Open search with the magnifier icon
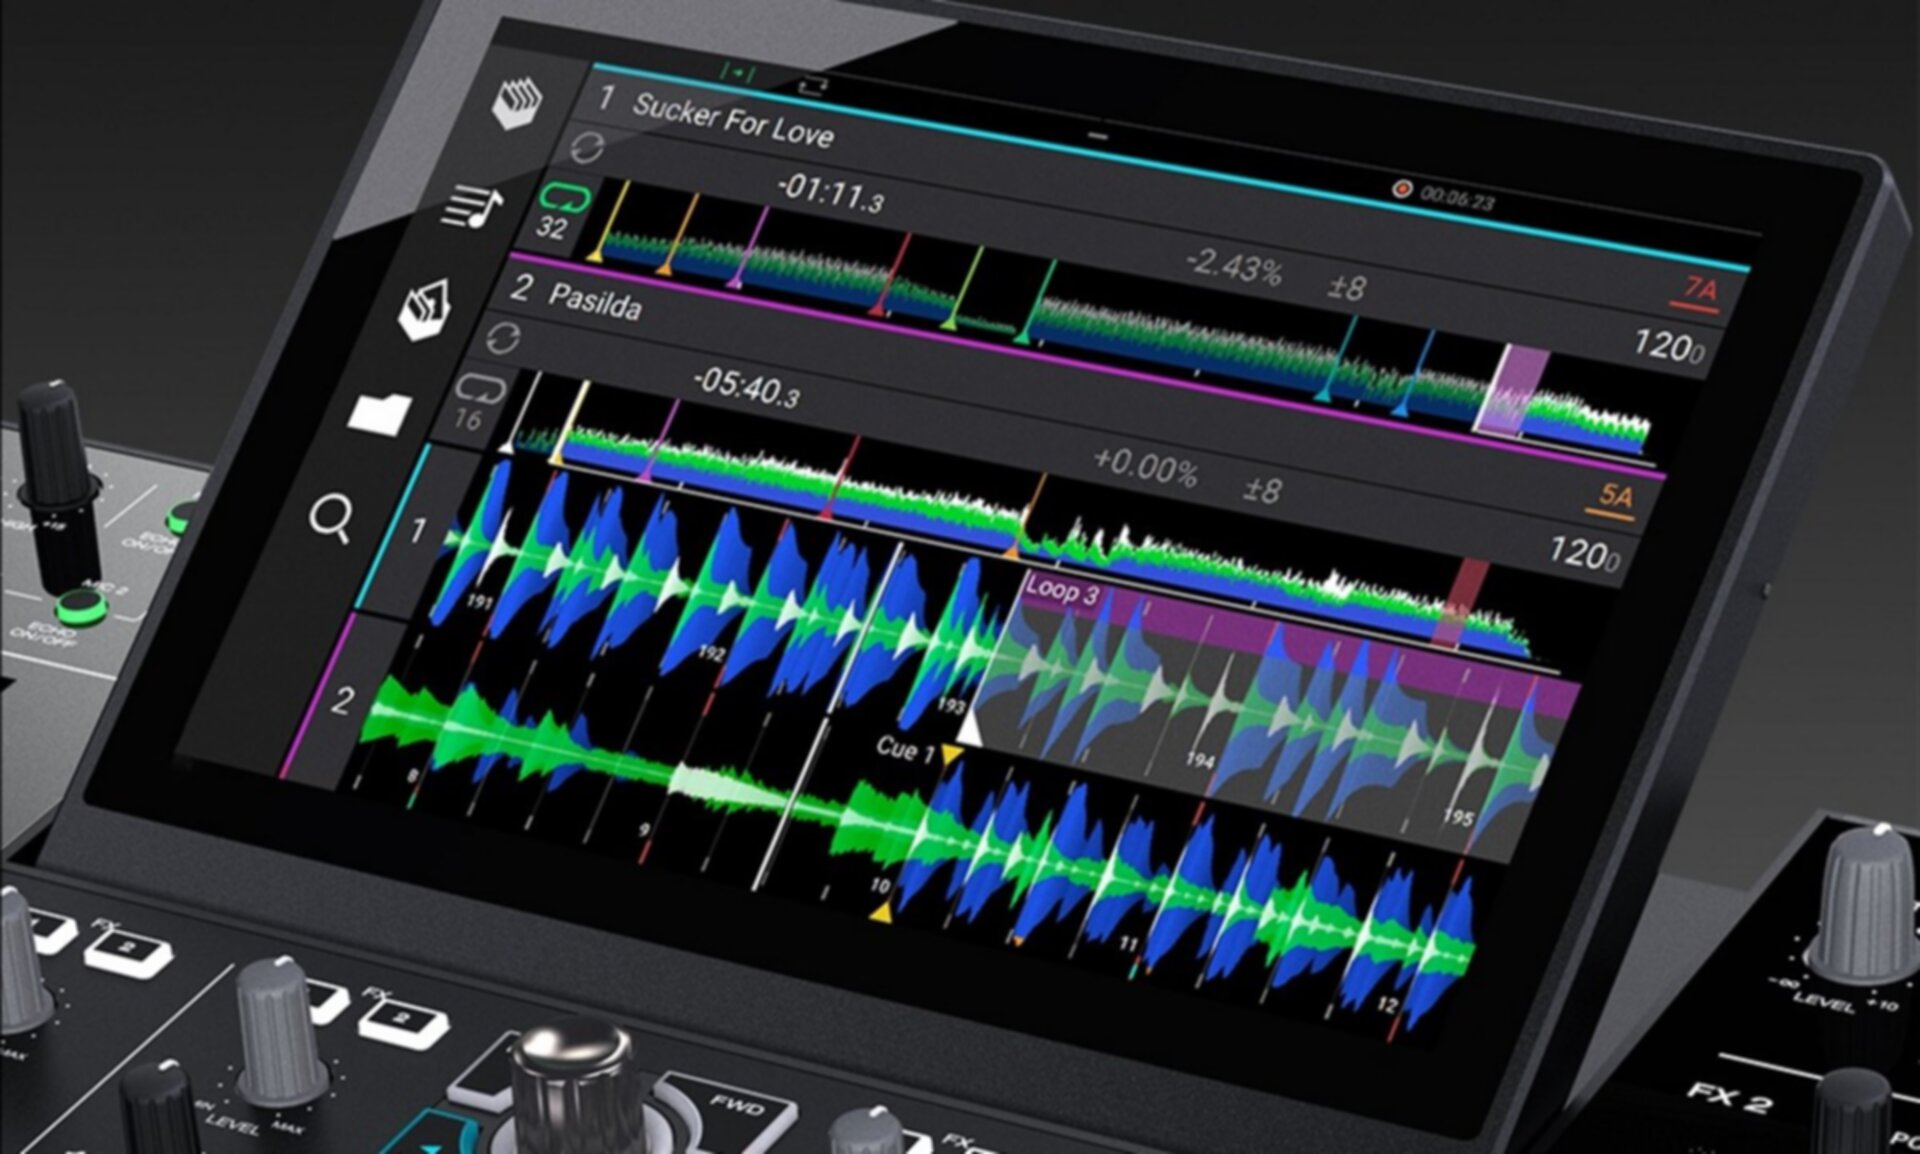1920x1154 pixels. [330, 520]
